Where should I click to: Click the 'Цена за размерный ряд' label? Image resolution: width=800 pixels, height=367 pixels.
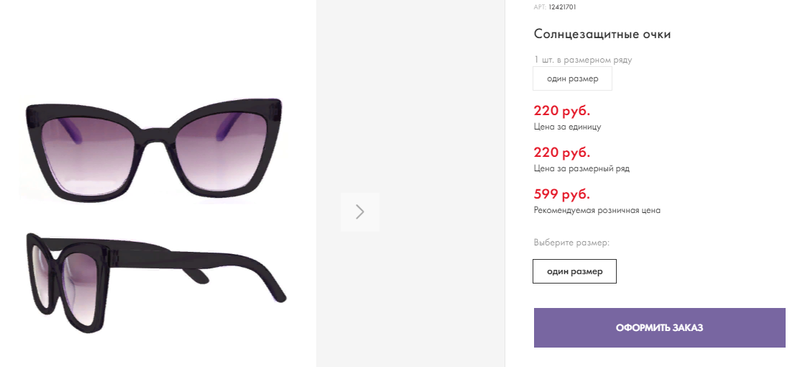(x=582, y=168)
